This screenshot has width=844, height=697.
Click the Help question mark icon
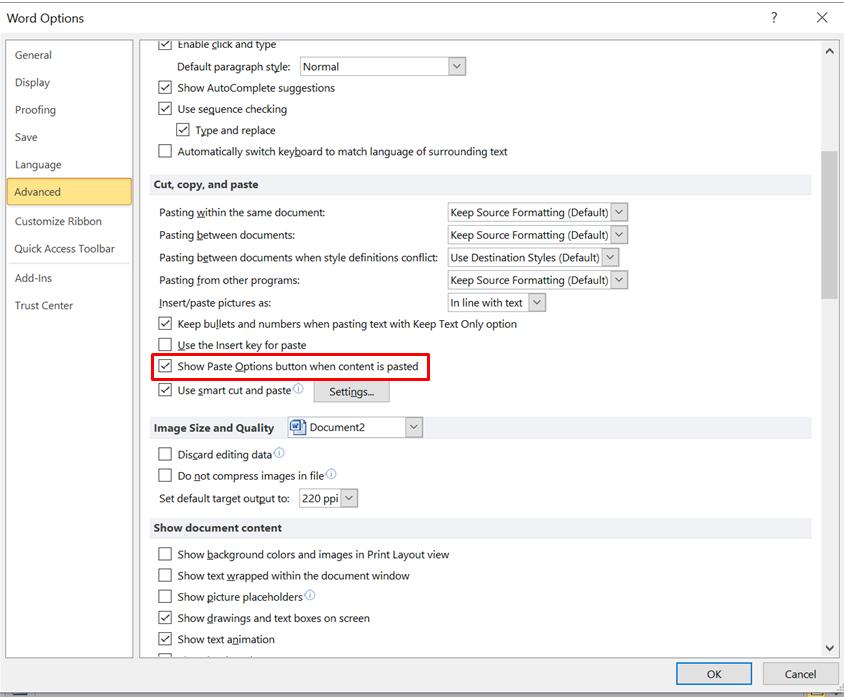(x=774, y=18)
